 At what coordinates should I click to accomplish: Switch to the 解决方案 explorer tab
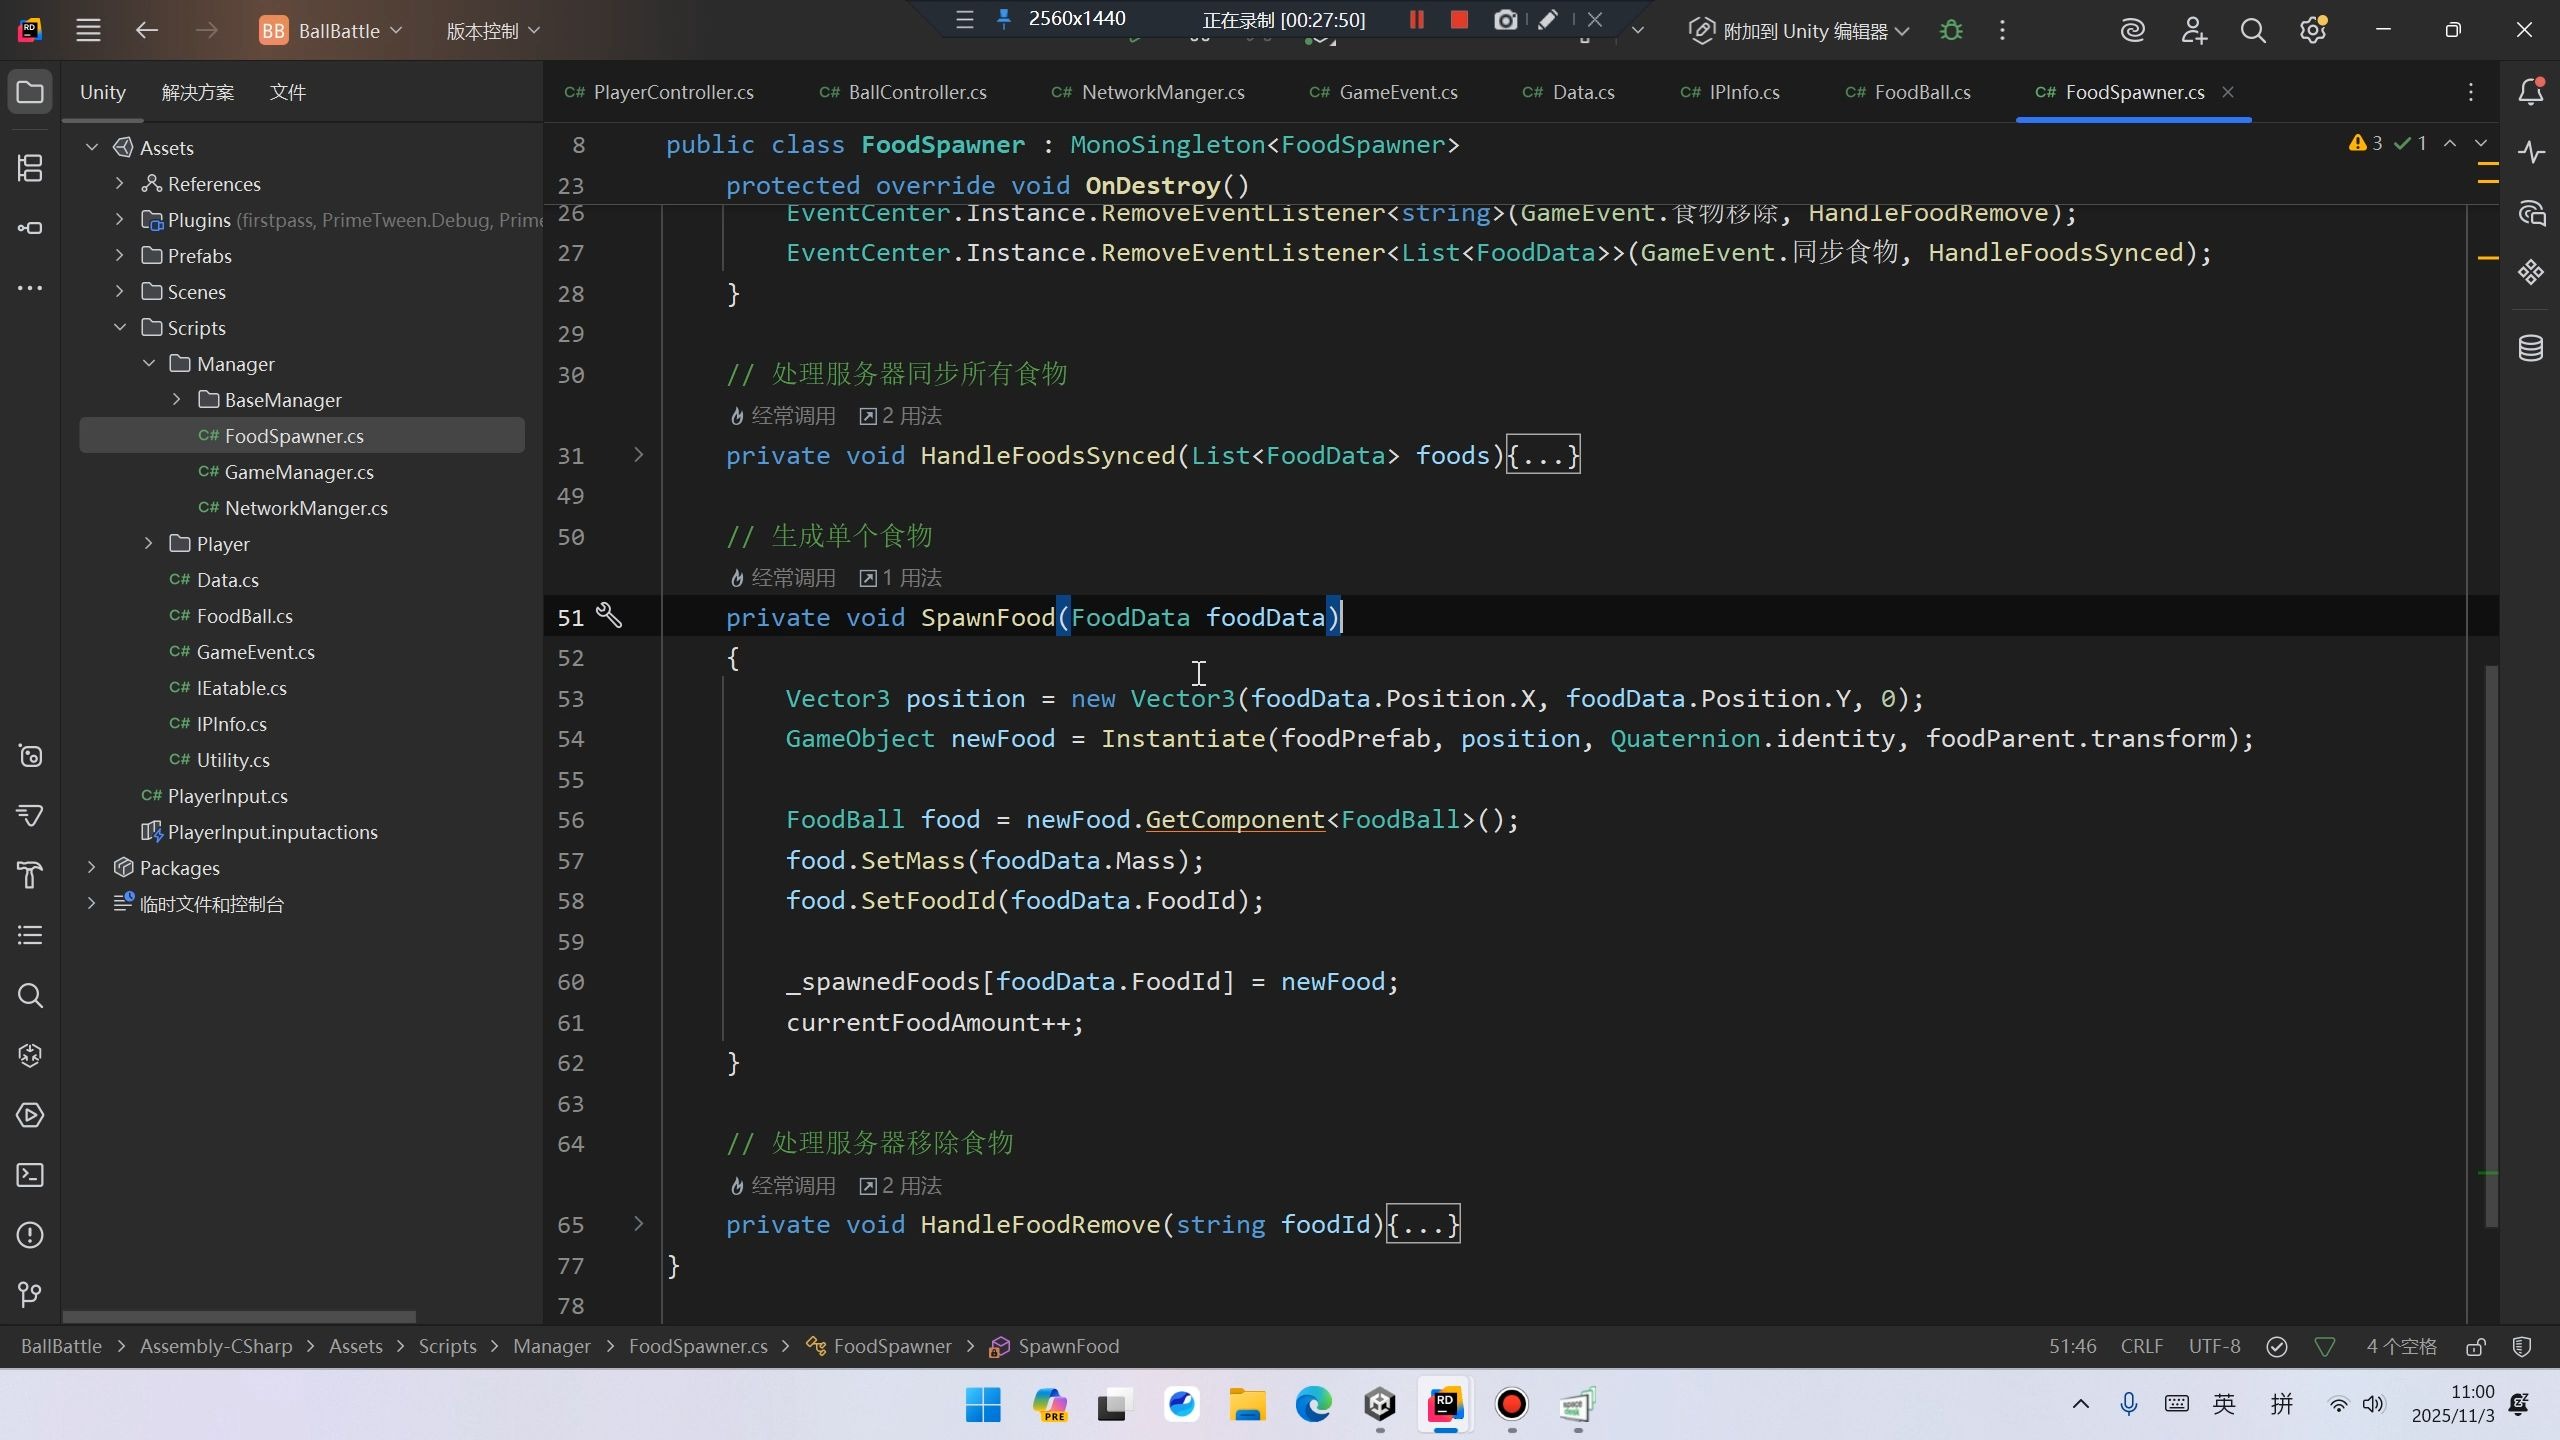click(198, 92)
